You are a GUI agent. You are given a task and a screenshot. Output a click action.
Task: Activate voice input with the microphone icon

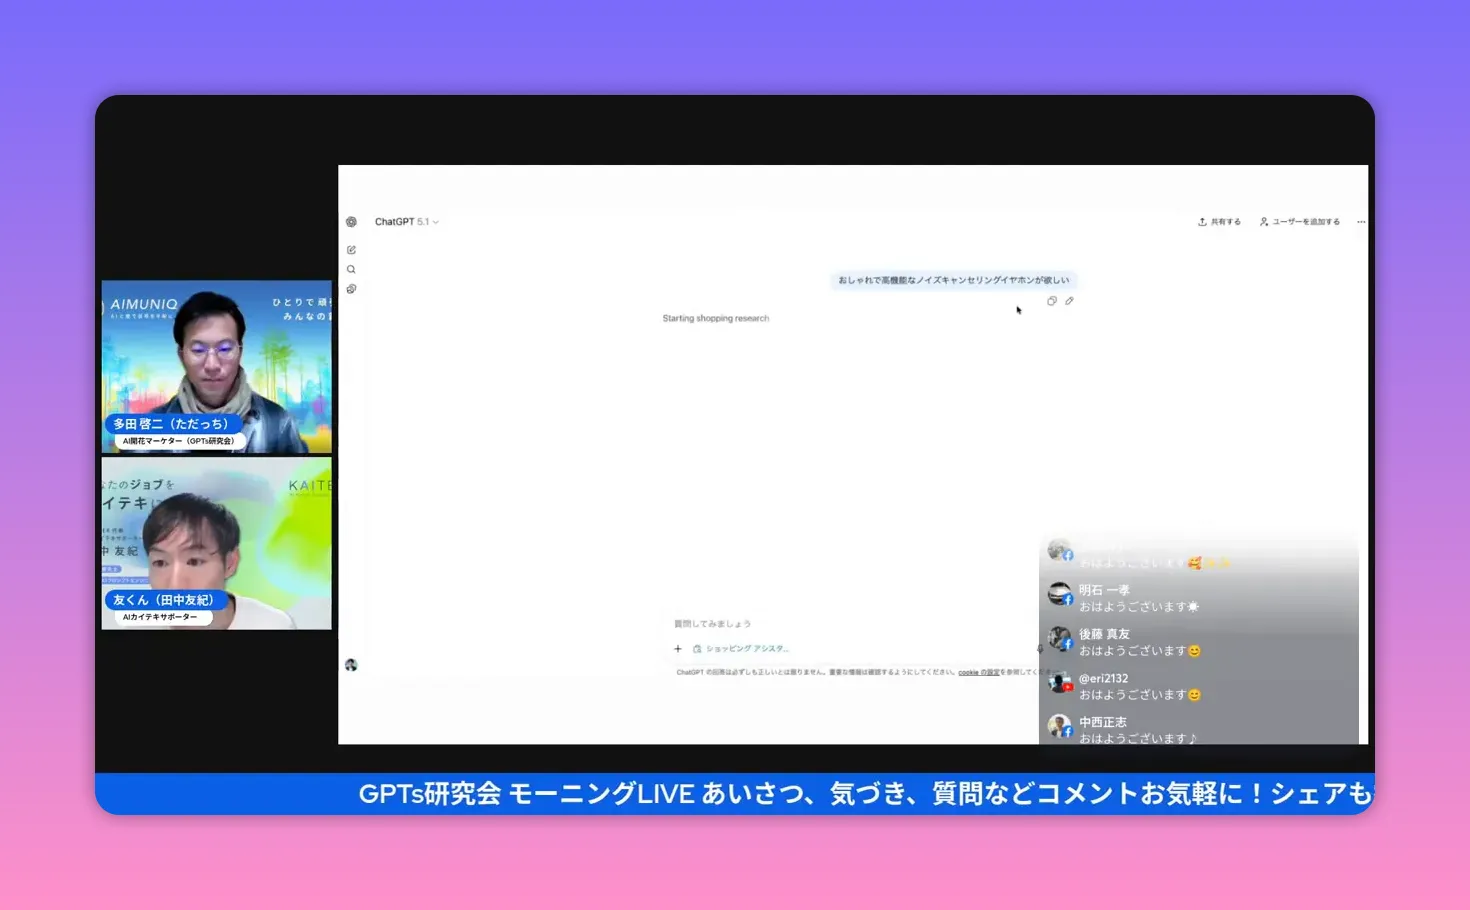[1040, 648]
